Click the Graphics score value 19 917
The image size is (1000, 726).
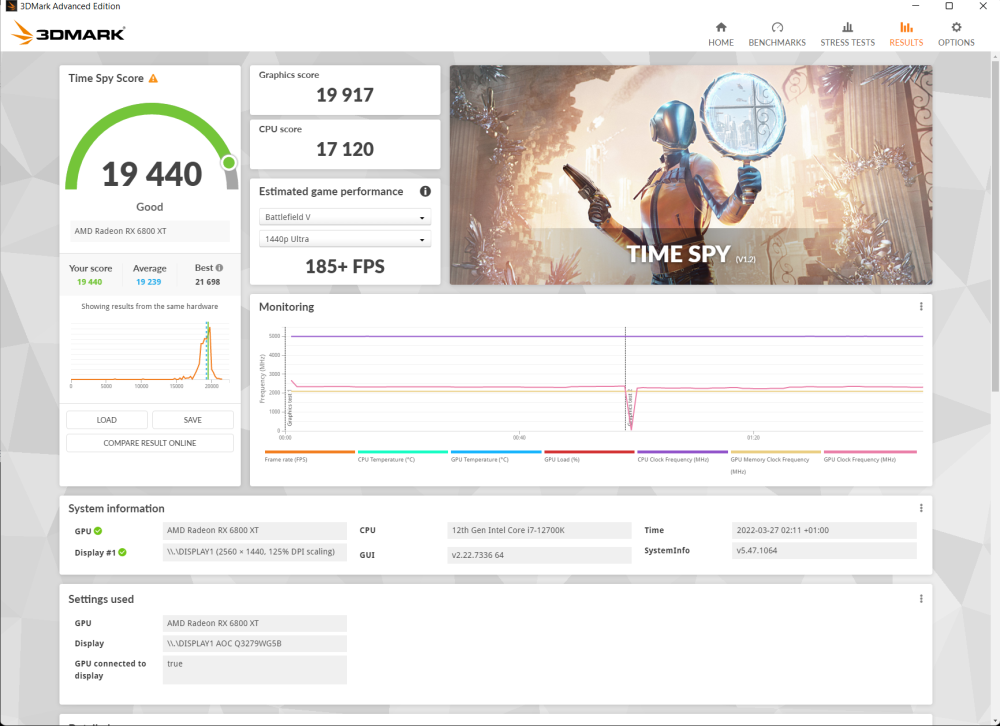click(x=345, y=95)
